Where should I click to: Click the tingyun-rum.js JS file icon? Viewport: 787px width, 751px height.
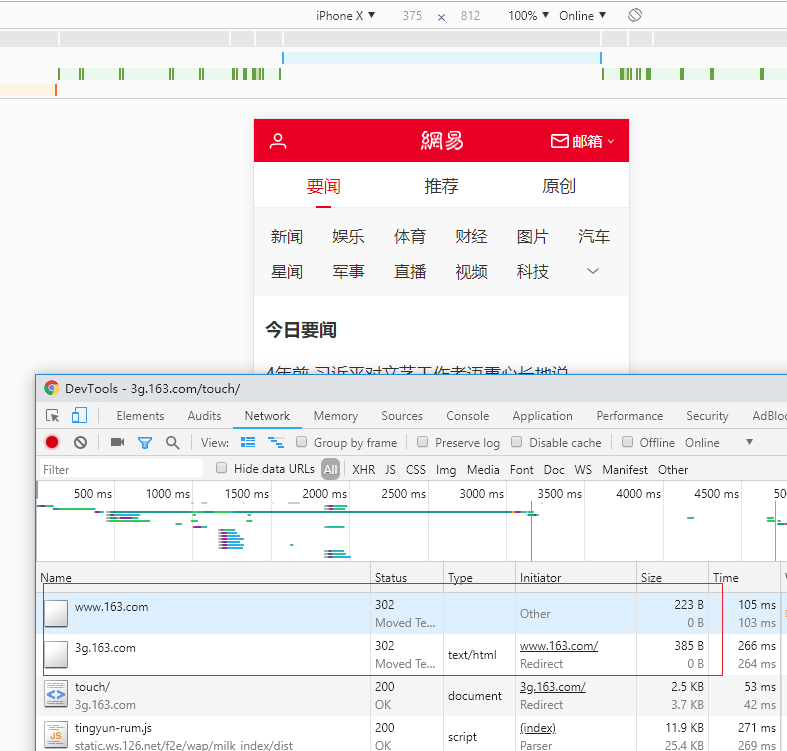pyautogui.click(x=56, y=735)
